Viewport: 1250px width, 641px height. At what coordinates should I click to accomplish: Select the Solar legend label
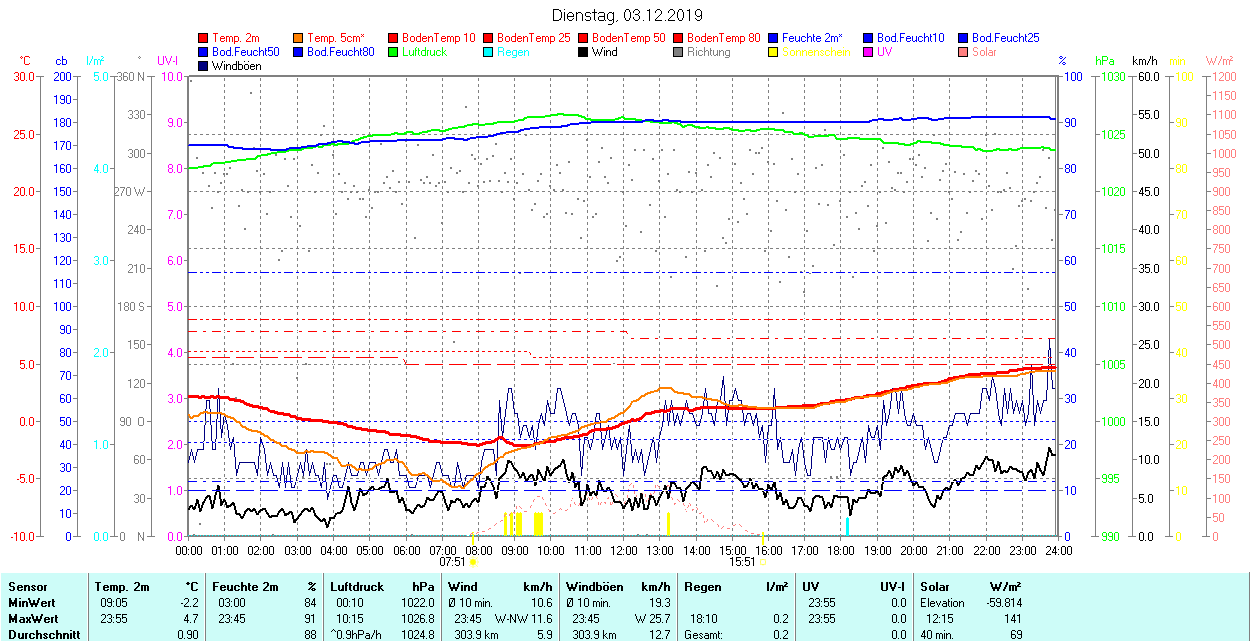click(984, 52)
